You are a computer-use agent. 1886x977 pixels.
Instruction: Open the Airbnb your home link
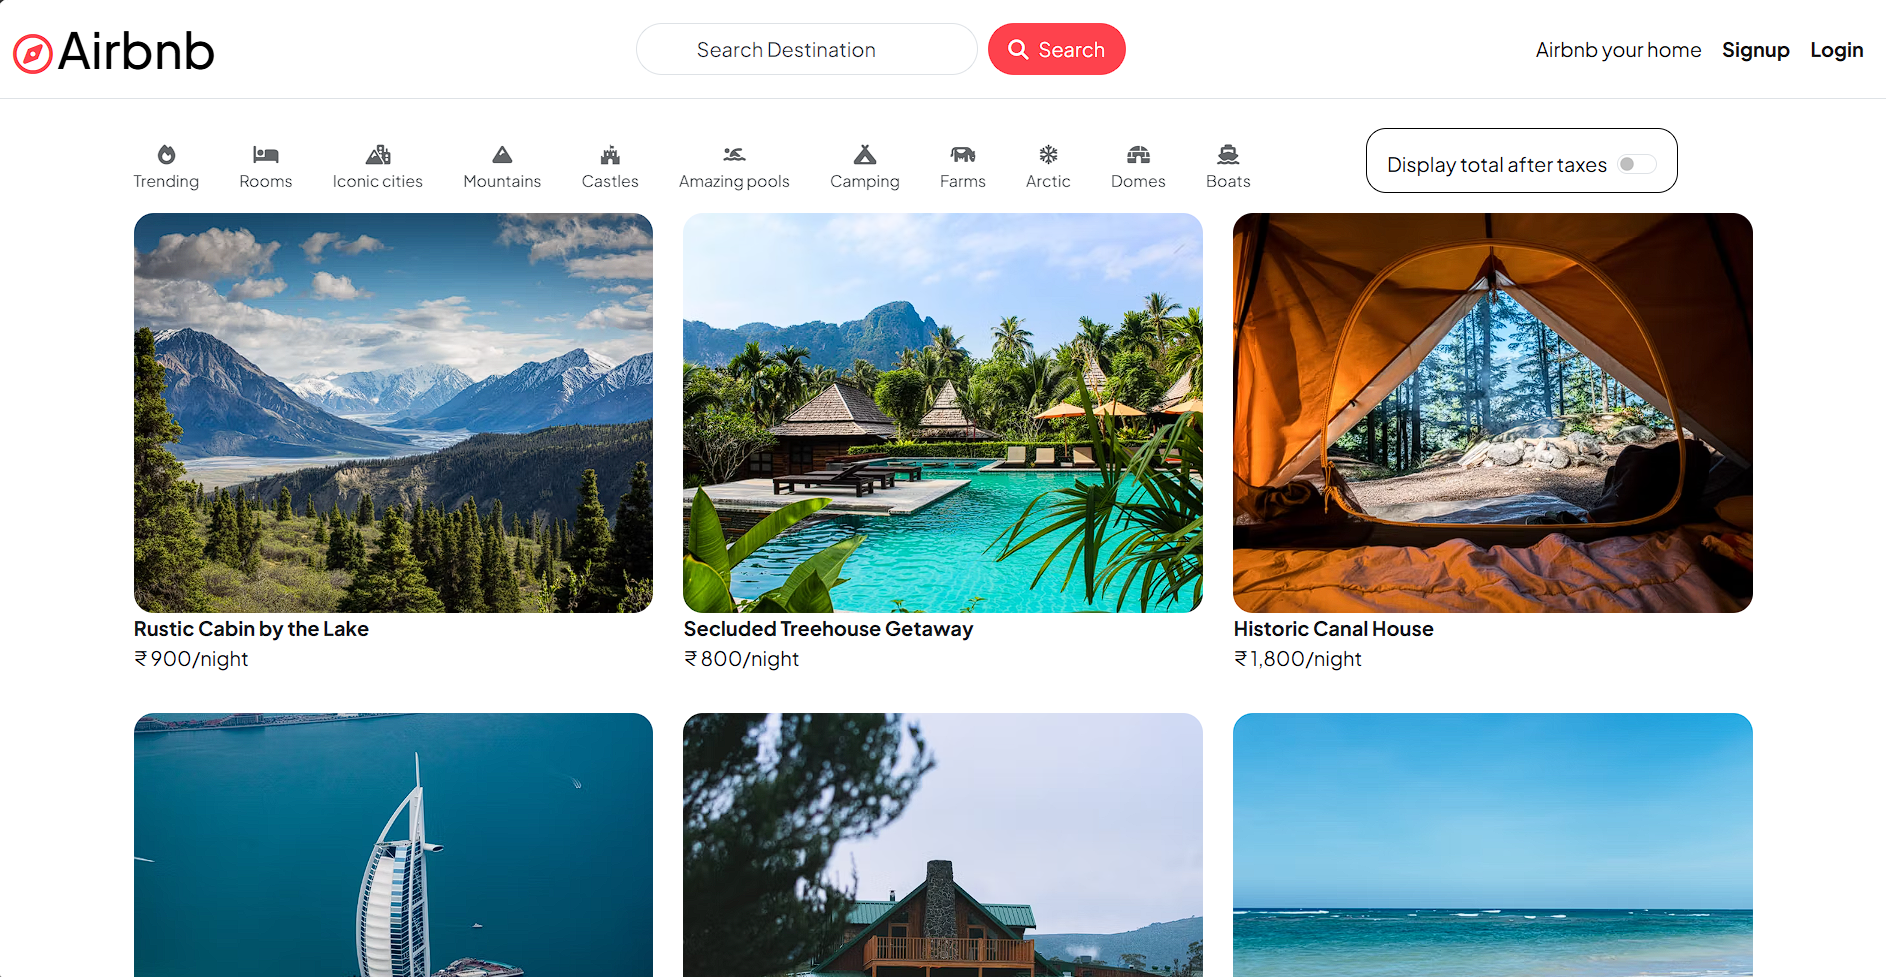[1618, 50]
